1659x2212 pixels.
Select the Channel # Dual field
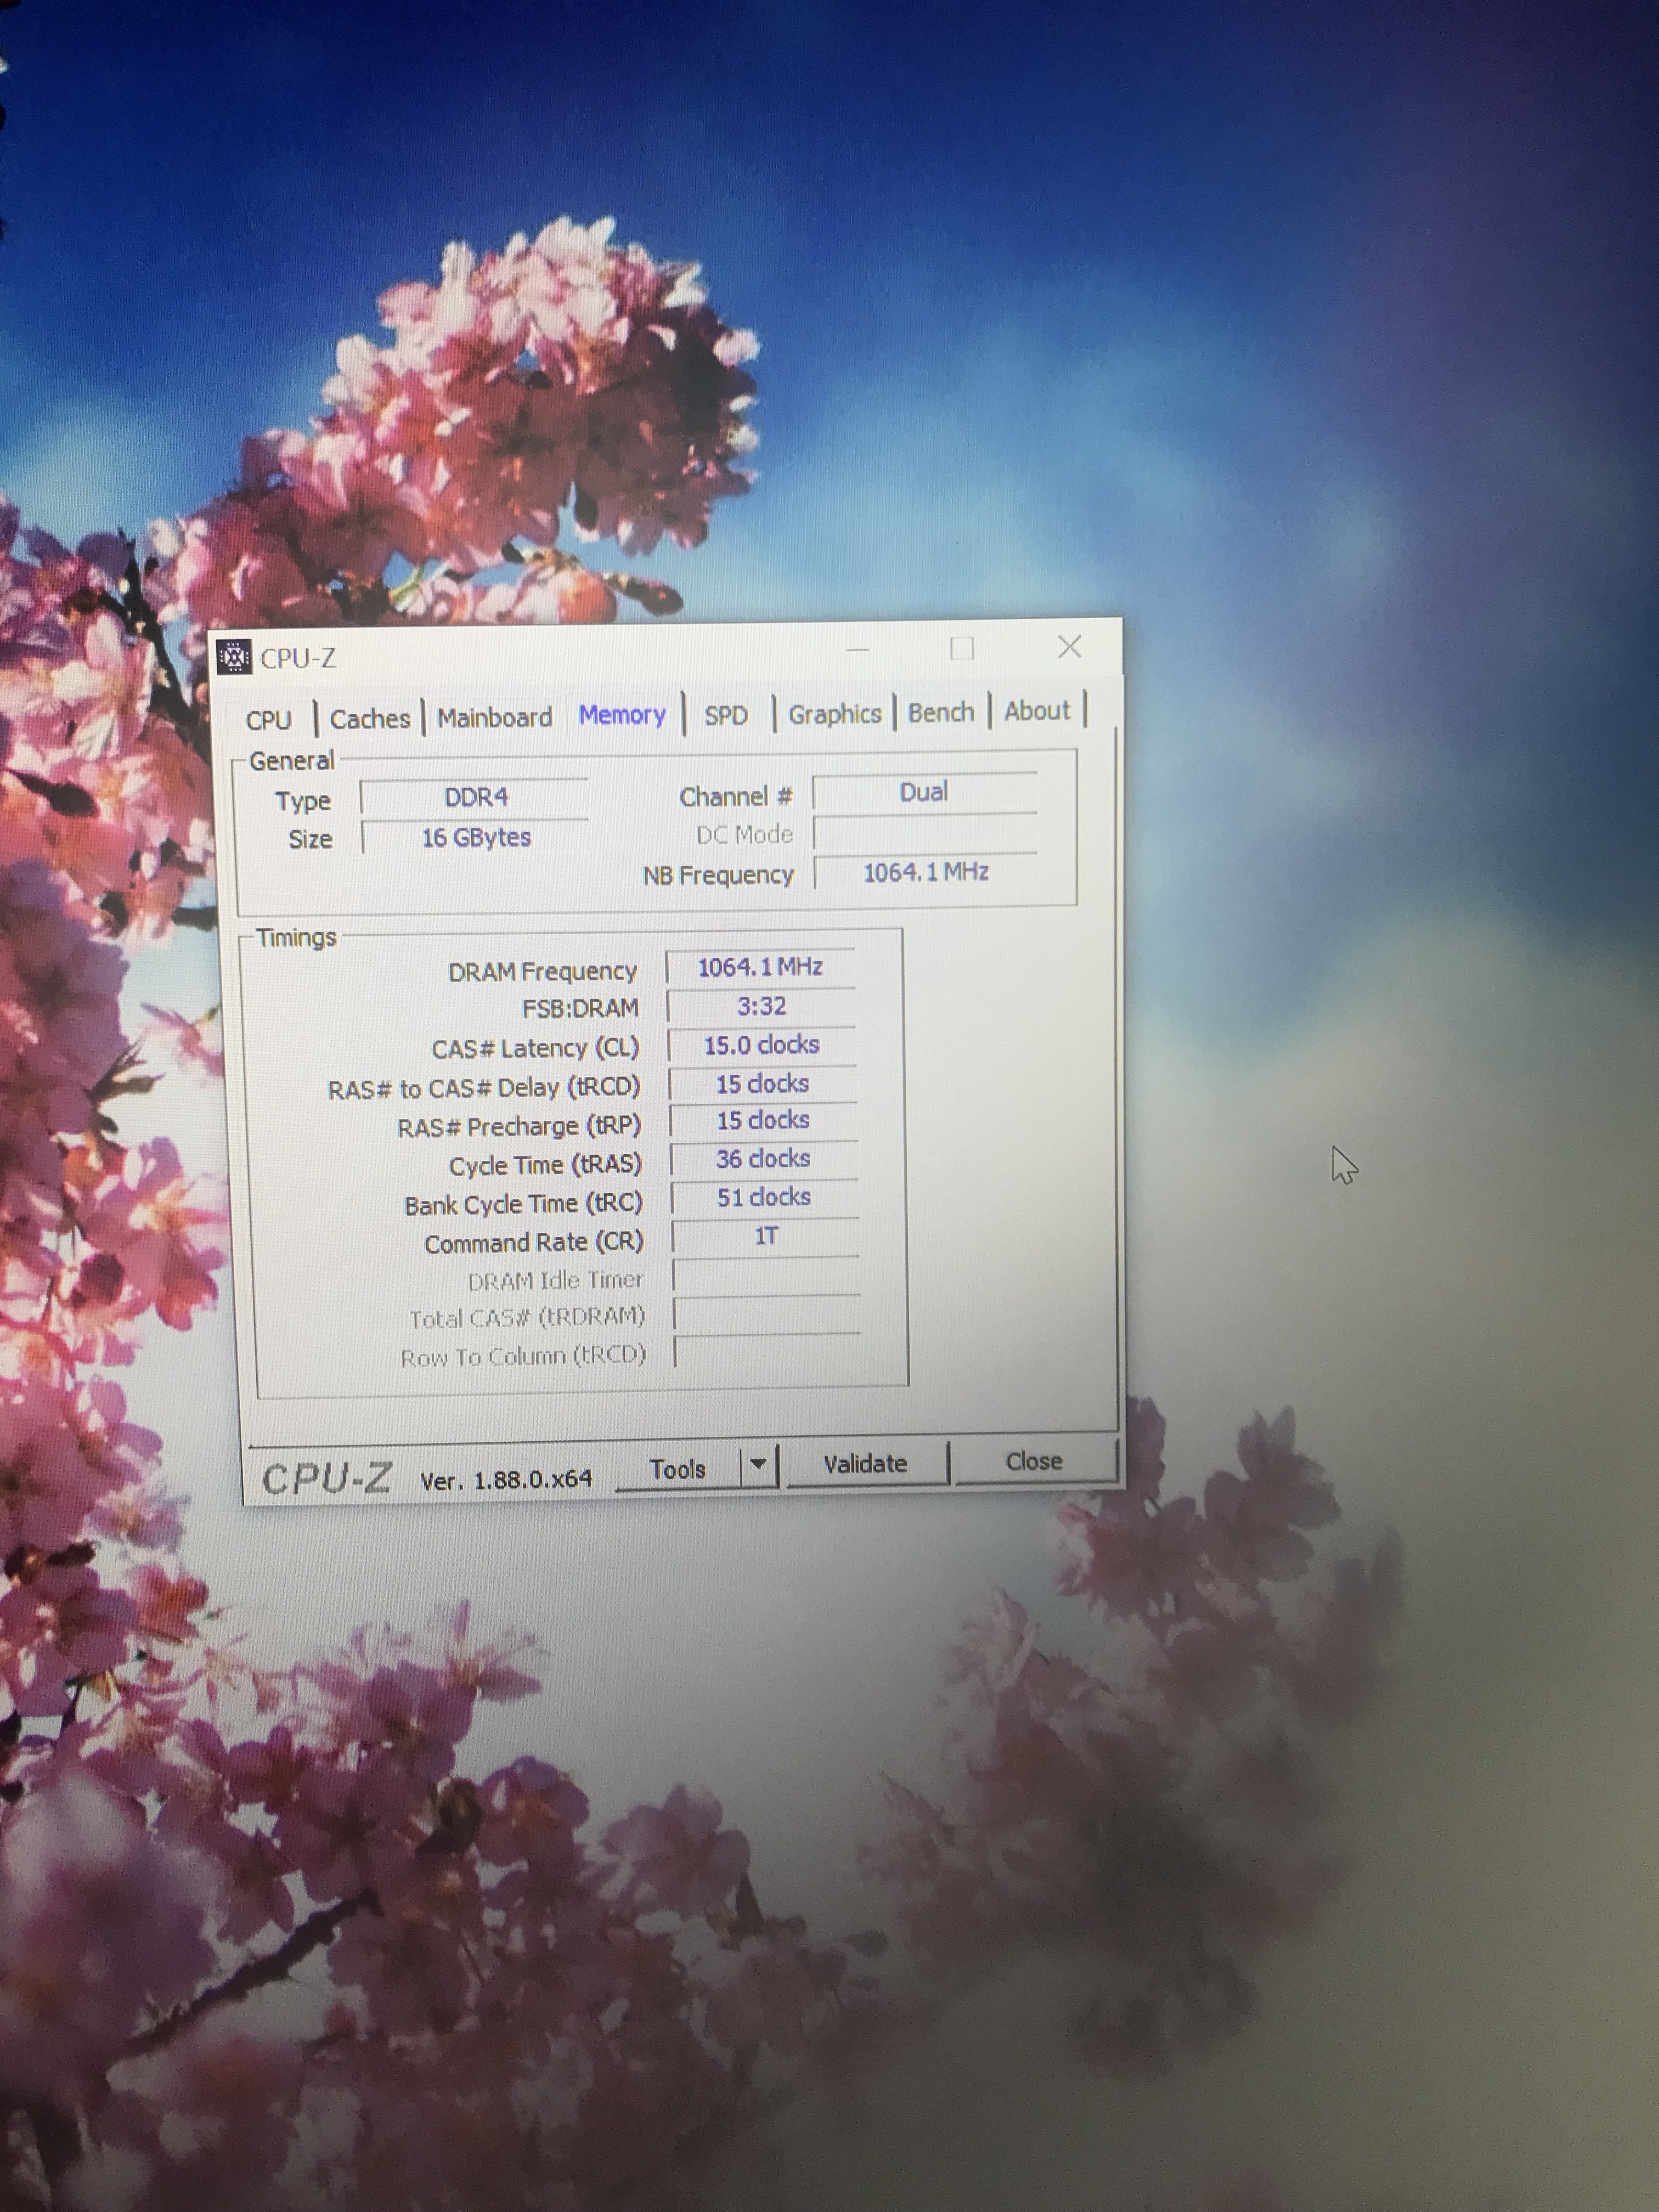[x=924, y=792]
